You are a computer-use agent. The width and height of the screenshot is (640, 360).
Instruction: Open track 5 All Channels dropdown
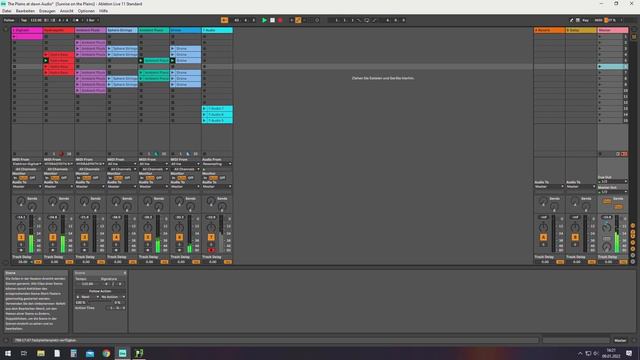click(154, 169)
